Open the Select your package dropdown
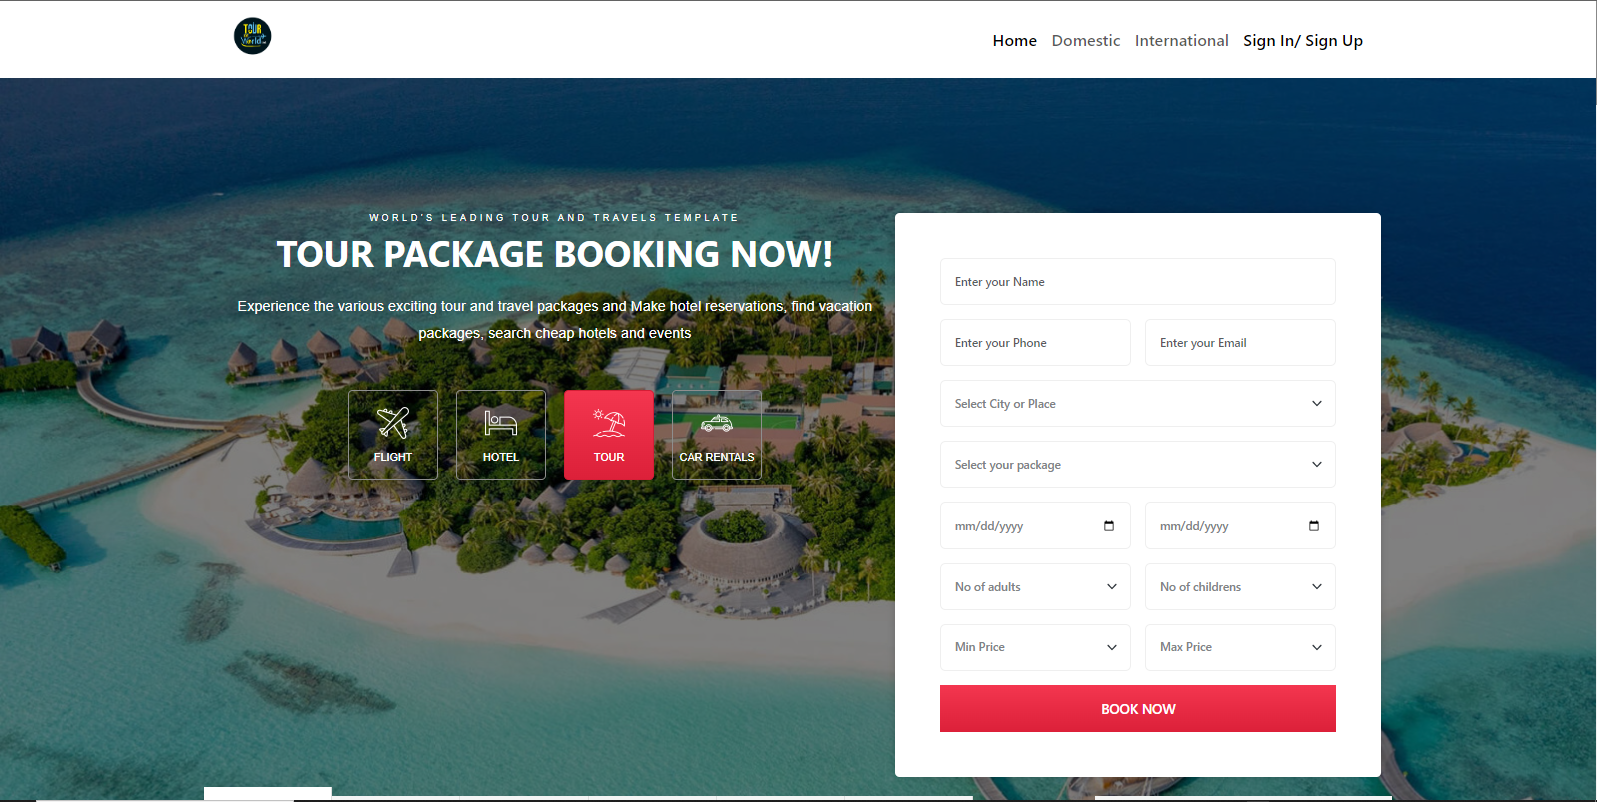1597x802 pixels. [x=1138, y=465]
